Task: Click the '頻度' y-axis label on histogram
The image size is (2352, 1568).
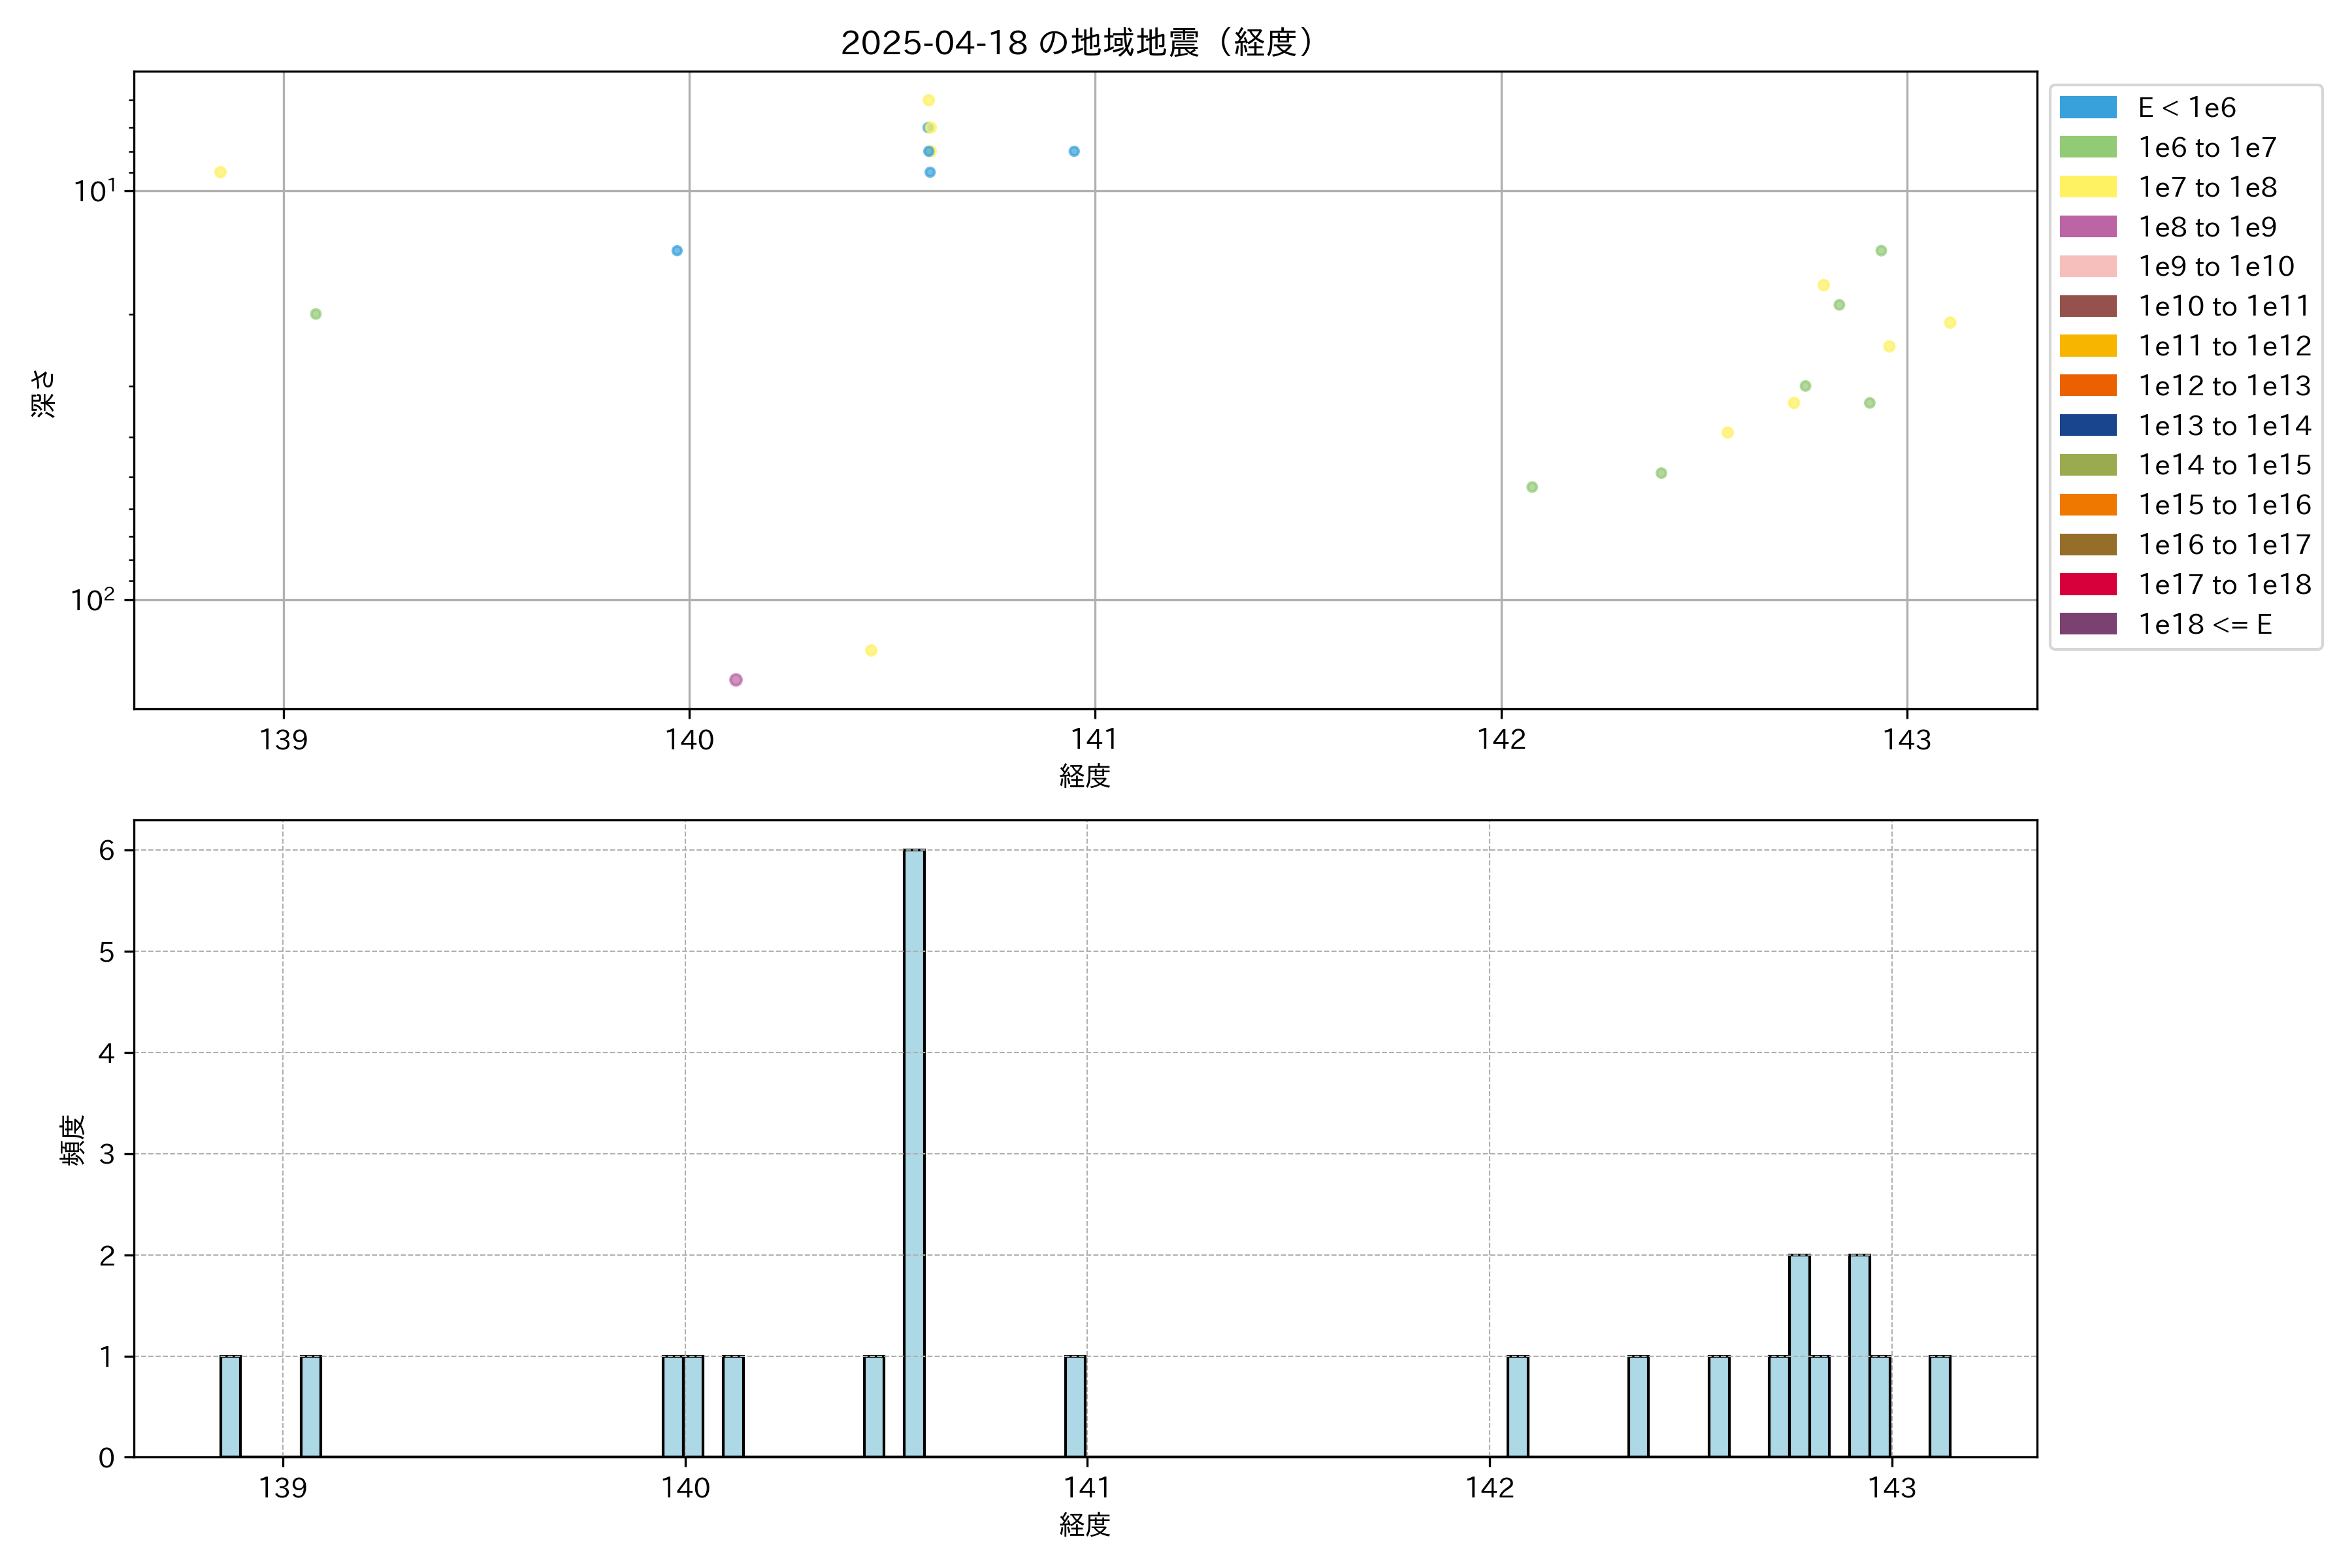Action: point(73,1140)
